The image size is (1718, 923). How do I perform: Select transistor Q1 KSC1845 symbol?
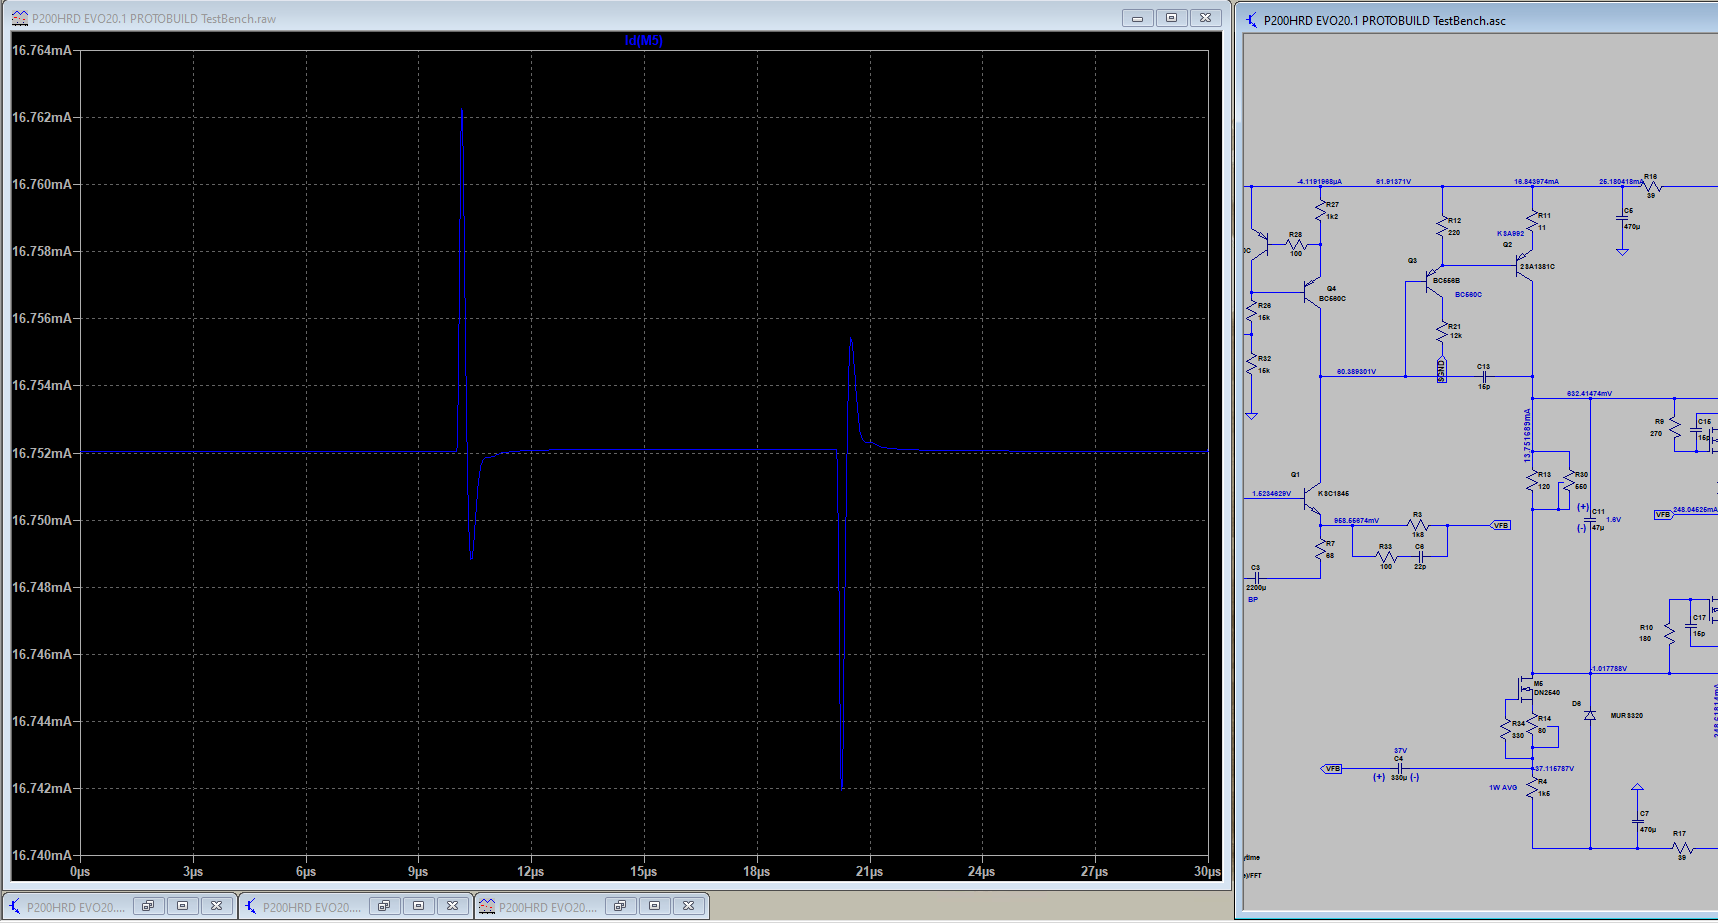pyautogui.click(x=1314, y=498)
